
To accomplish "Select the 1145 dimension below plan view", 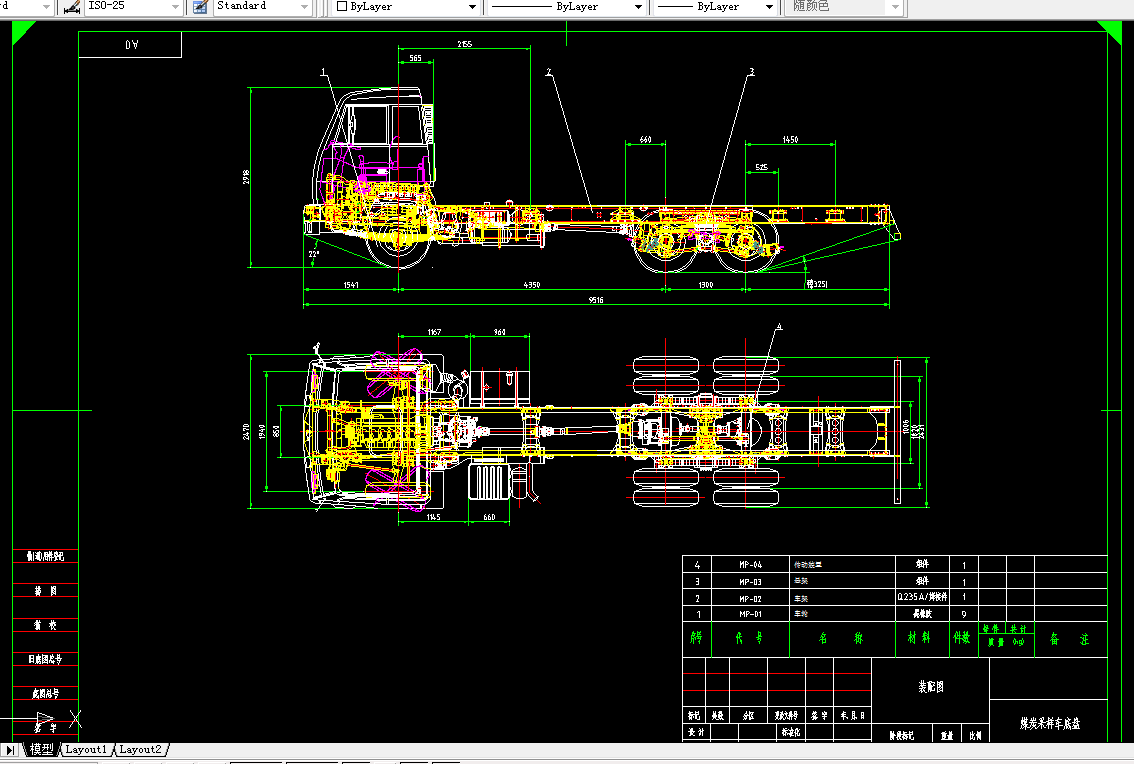I will (433, 517).
